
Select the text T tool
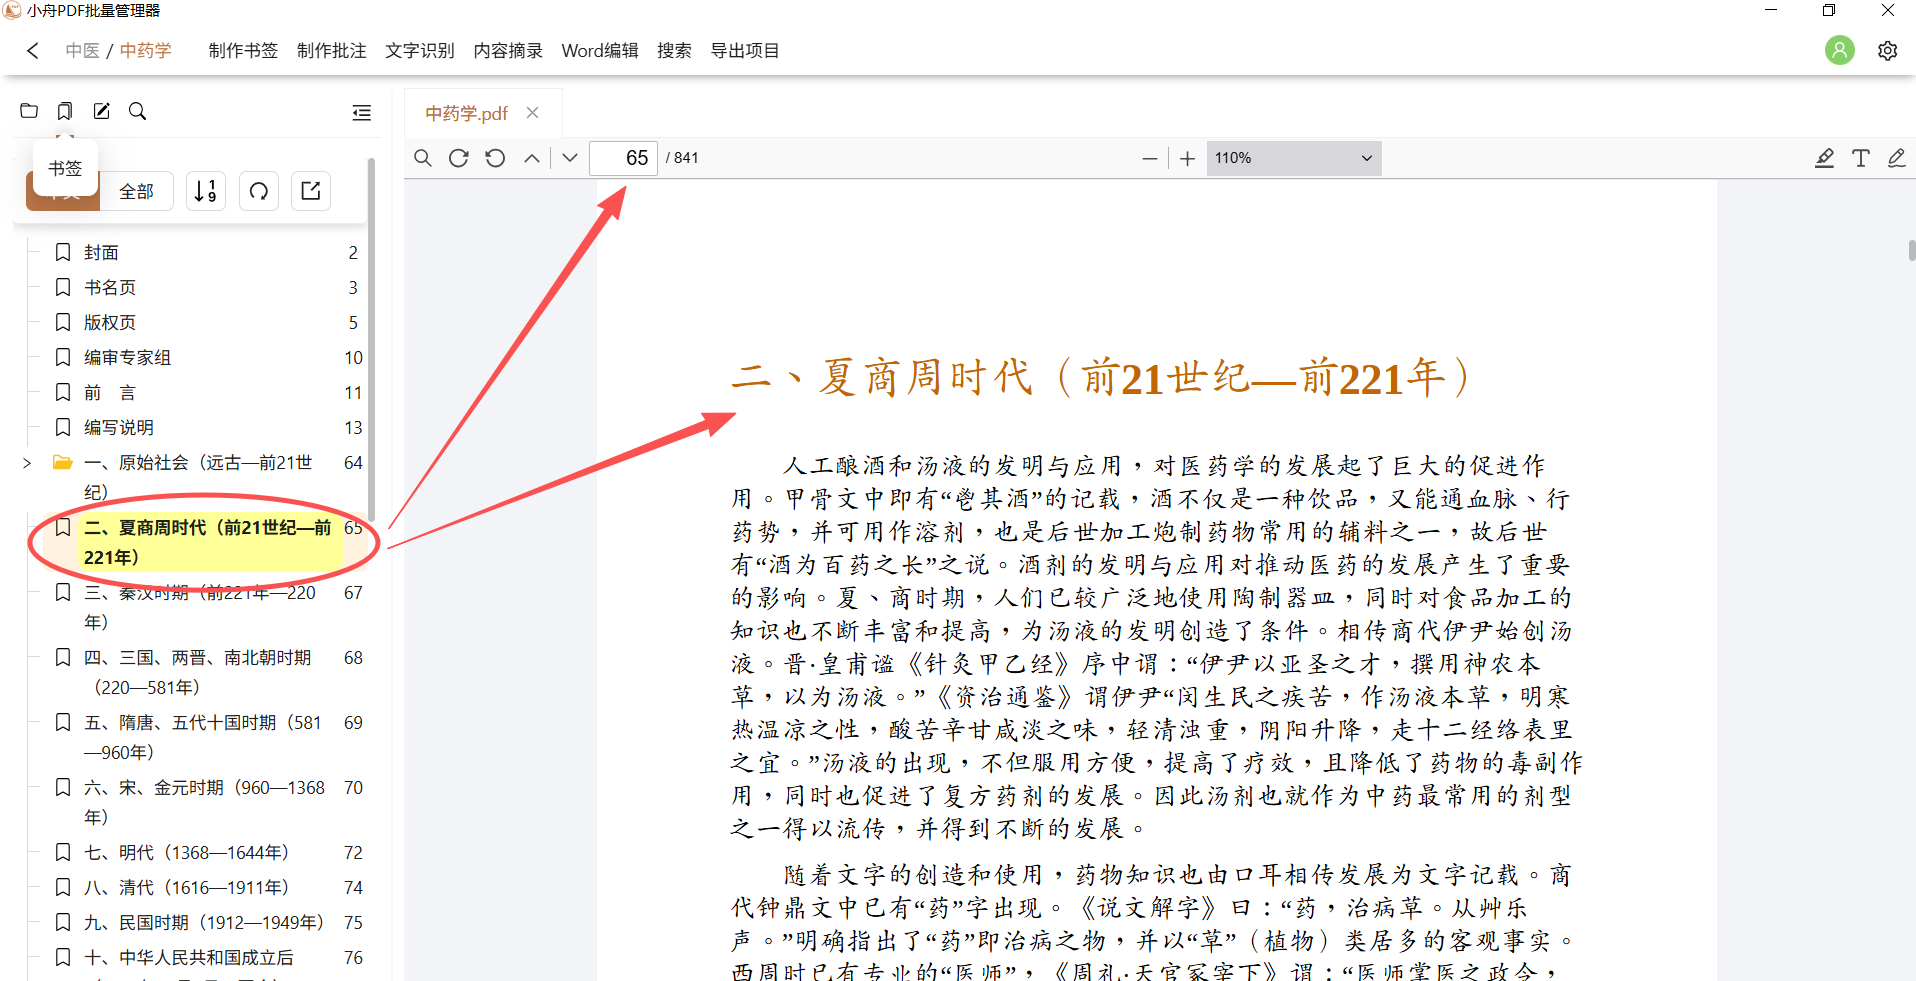[x=1860, y=158]
